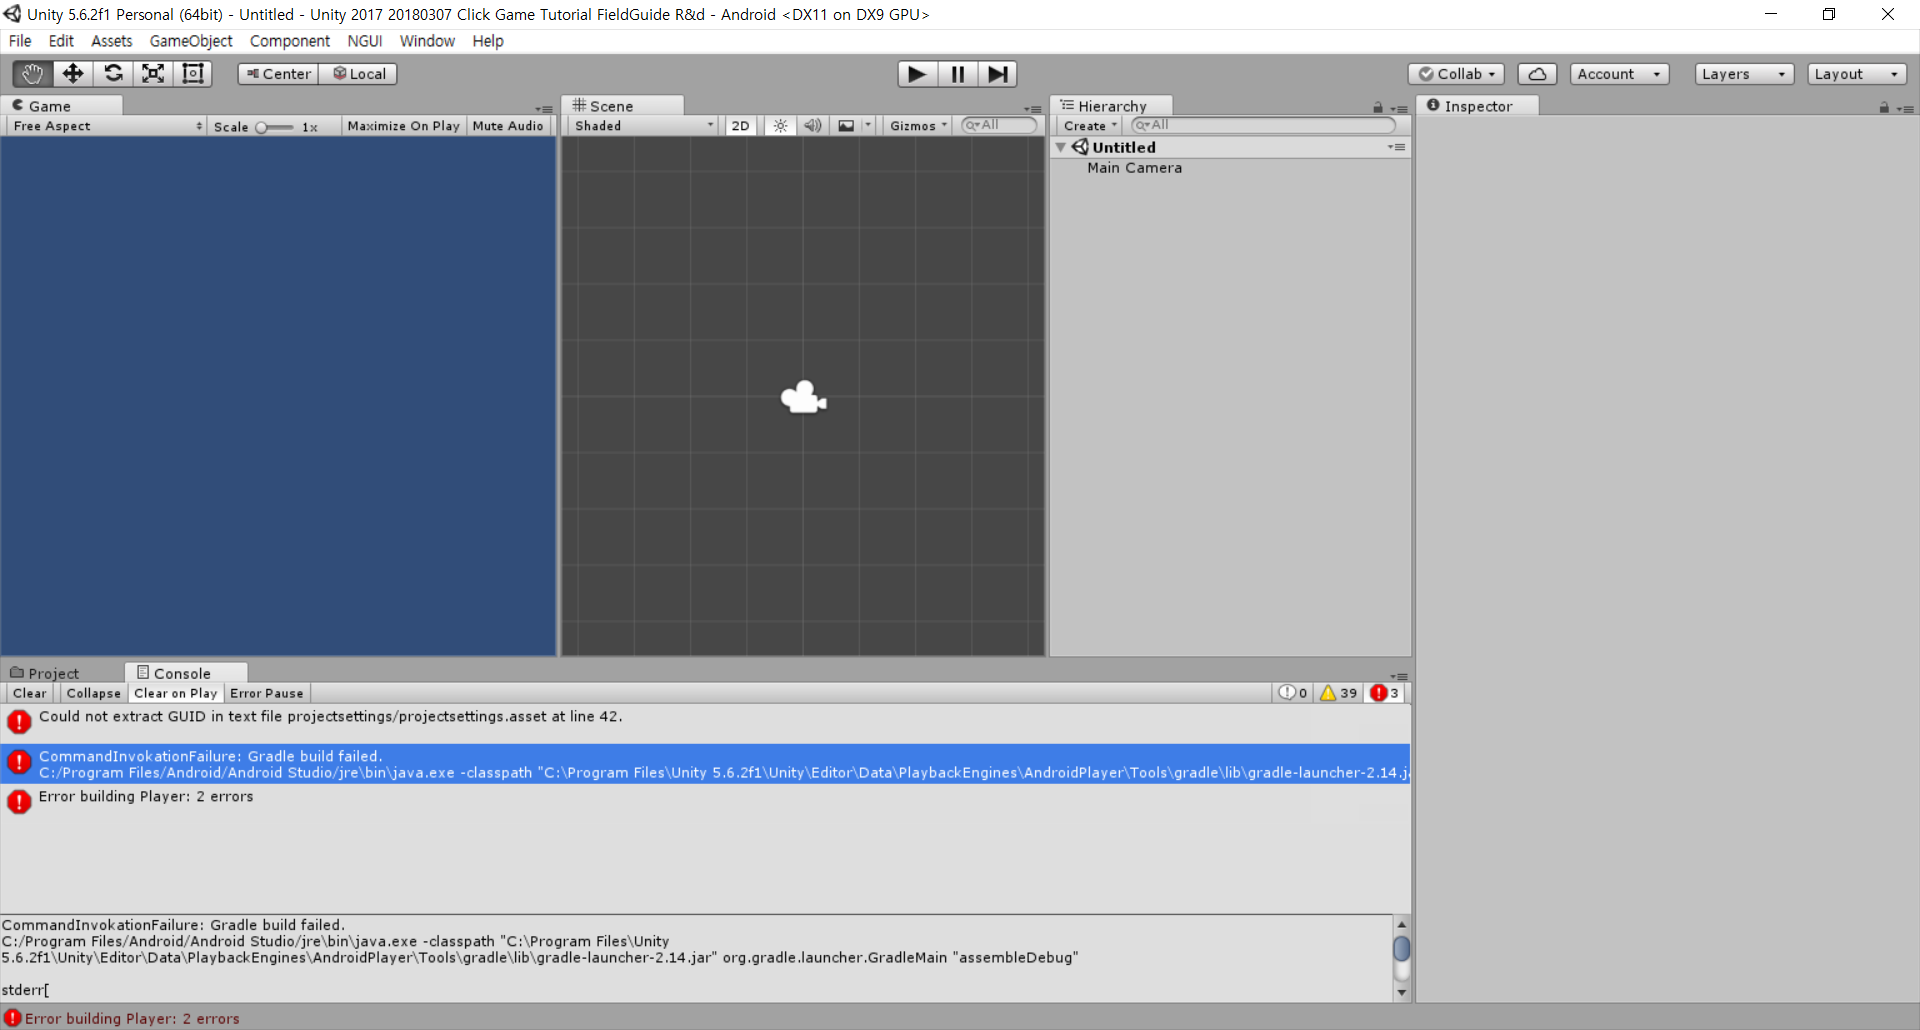This screenshot has height=1030, width=1920.
Task: Open the Free Aspect dropdown
Action: [107, 126]
